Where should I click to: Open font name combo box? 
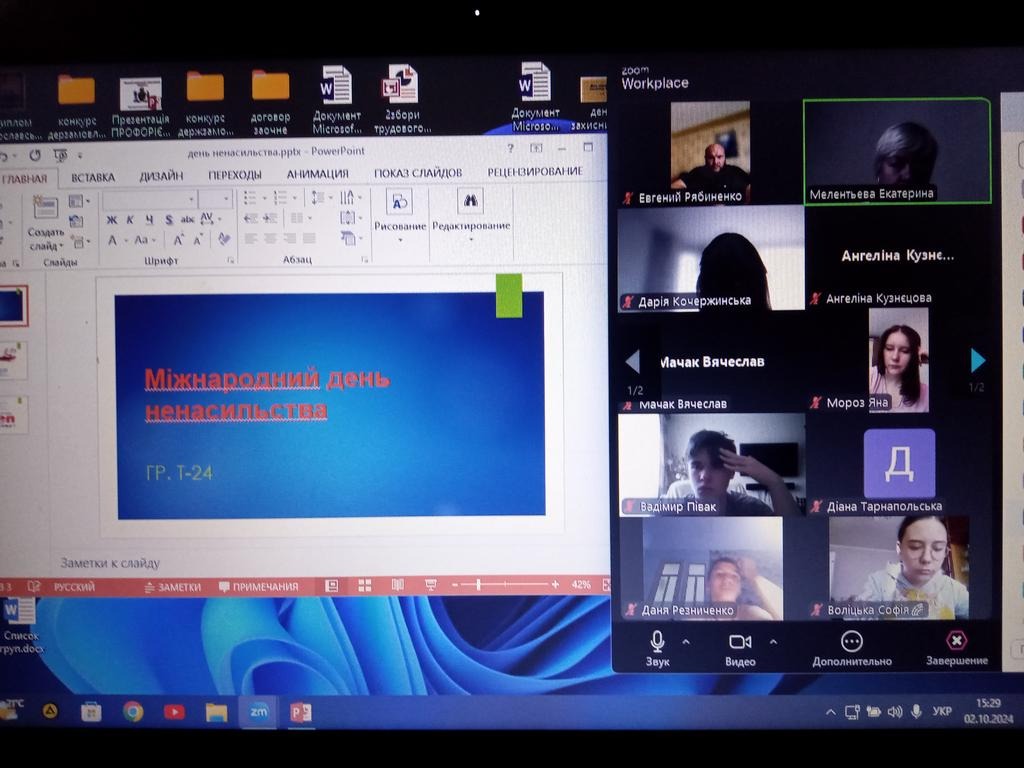[x=150, y=199]
